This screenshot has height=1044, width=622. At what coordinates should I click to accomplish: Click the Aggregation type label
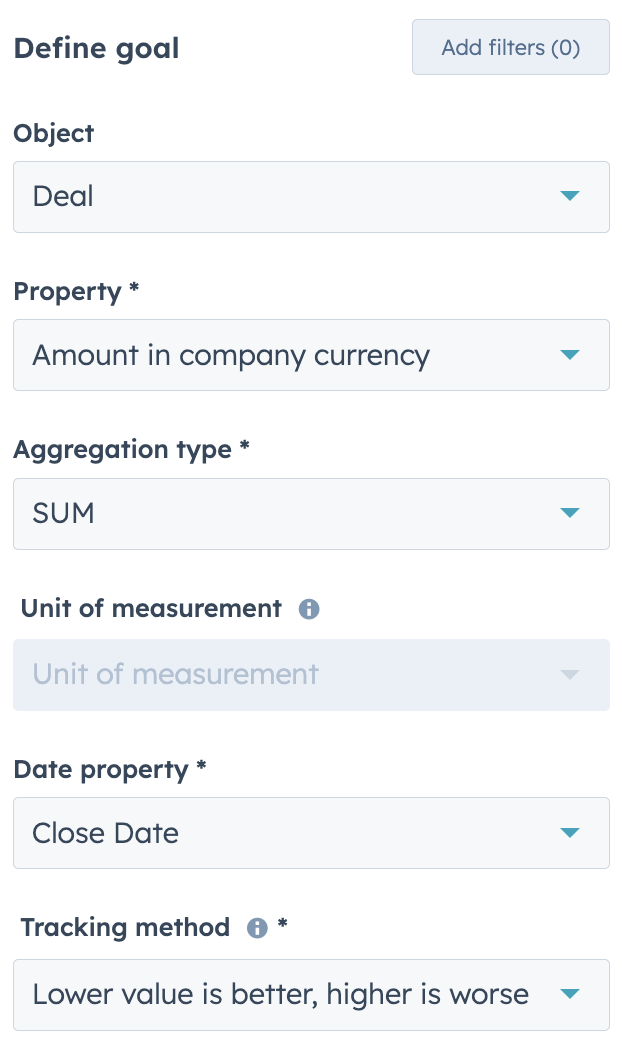[x=122, y=450]
